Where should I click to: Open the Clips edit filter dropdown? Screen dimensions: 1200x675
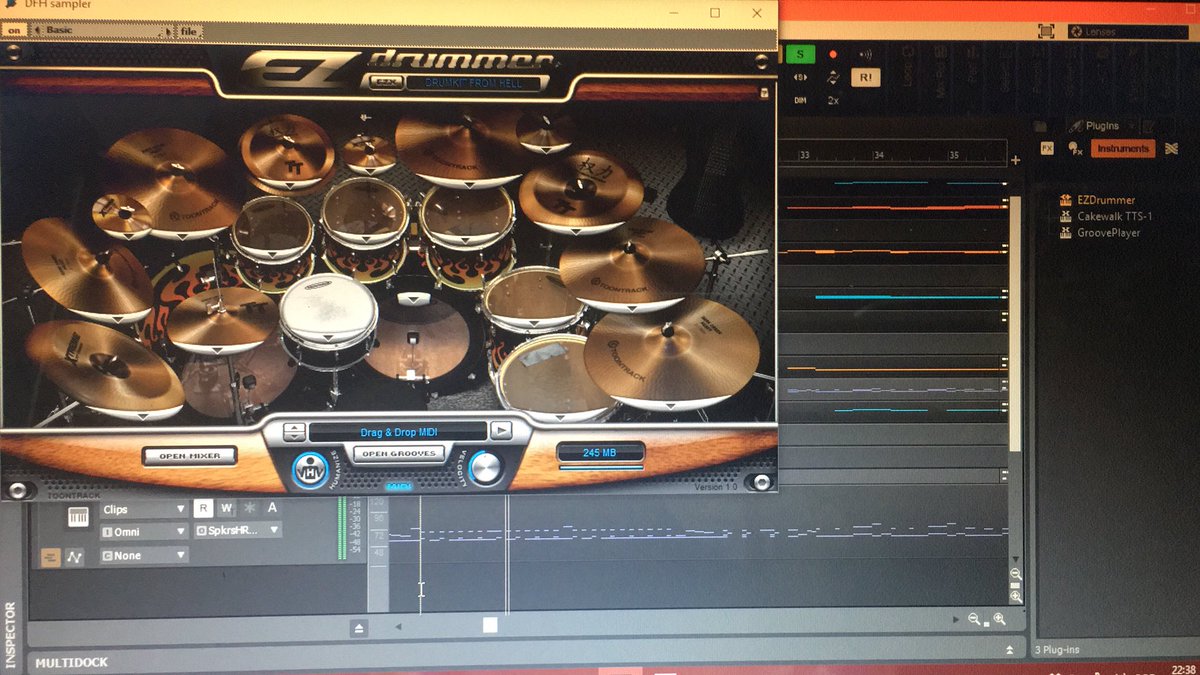click(144, 509)
